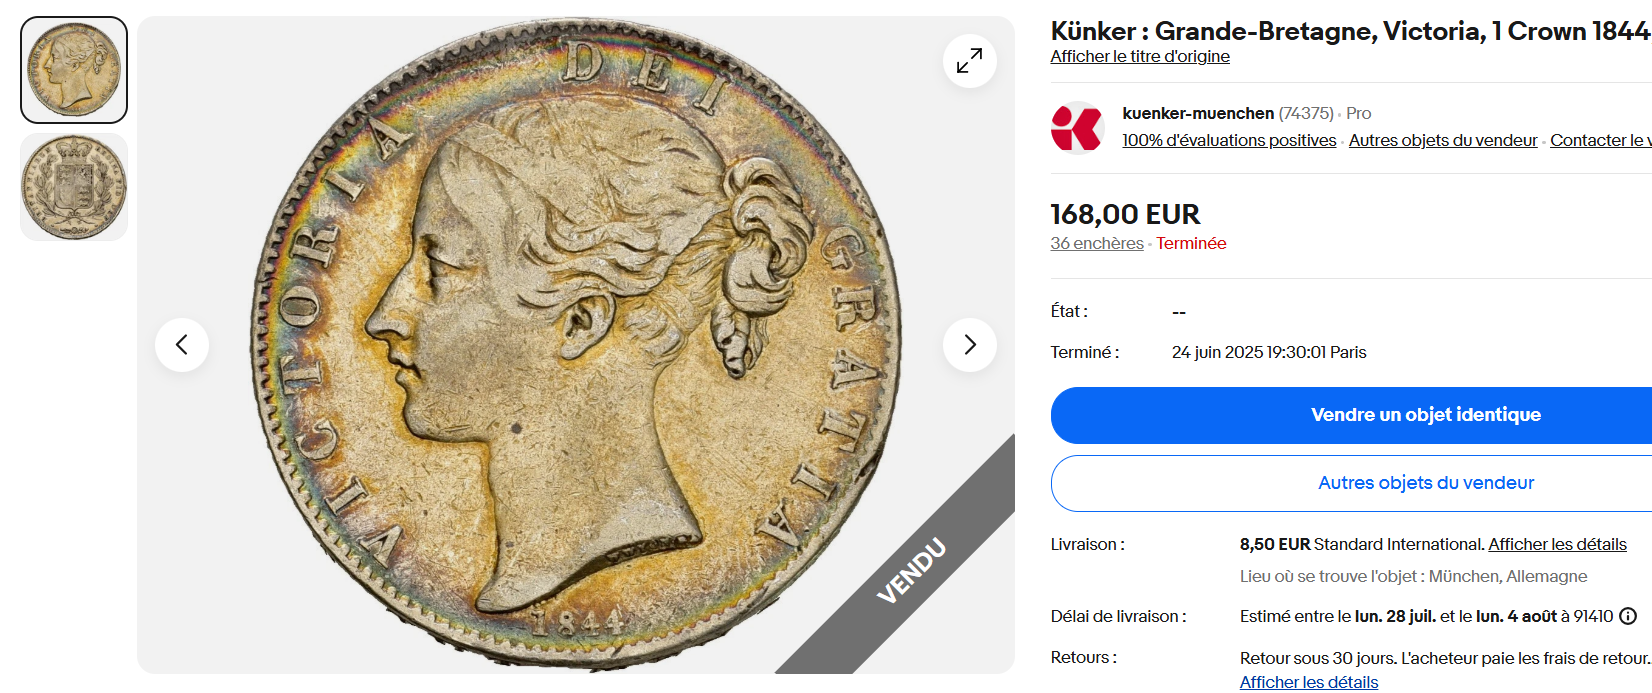View 100% d'évaluations positives link
The height and width of the screenshot is (693, 1652).
pyautogui.click(x=1229, y=140)
